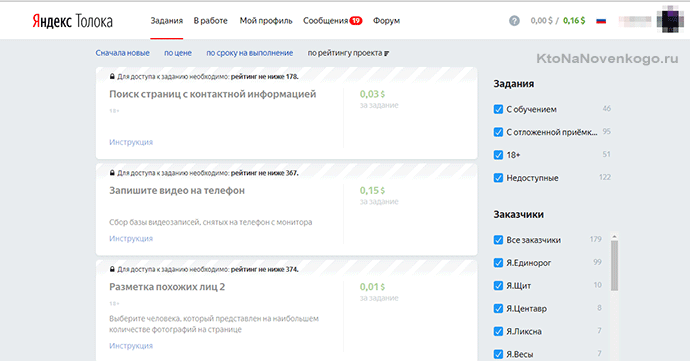Disable the Недоступные checkbox

coord(498,178)
